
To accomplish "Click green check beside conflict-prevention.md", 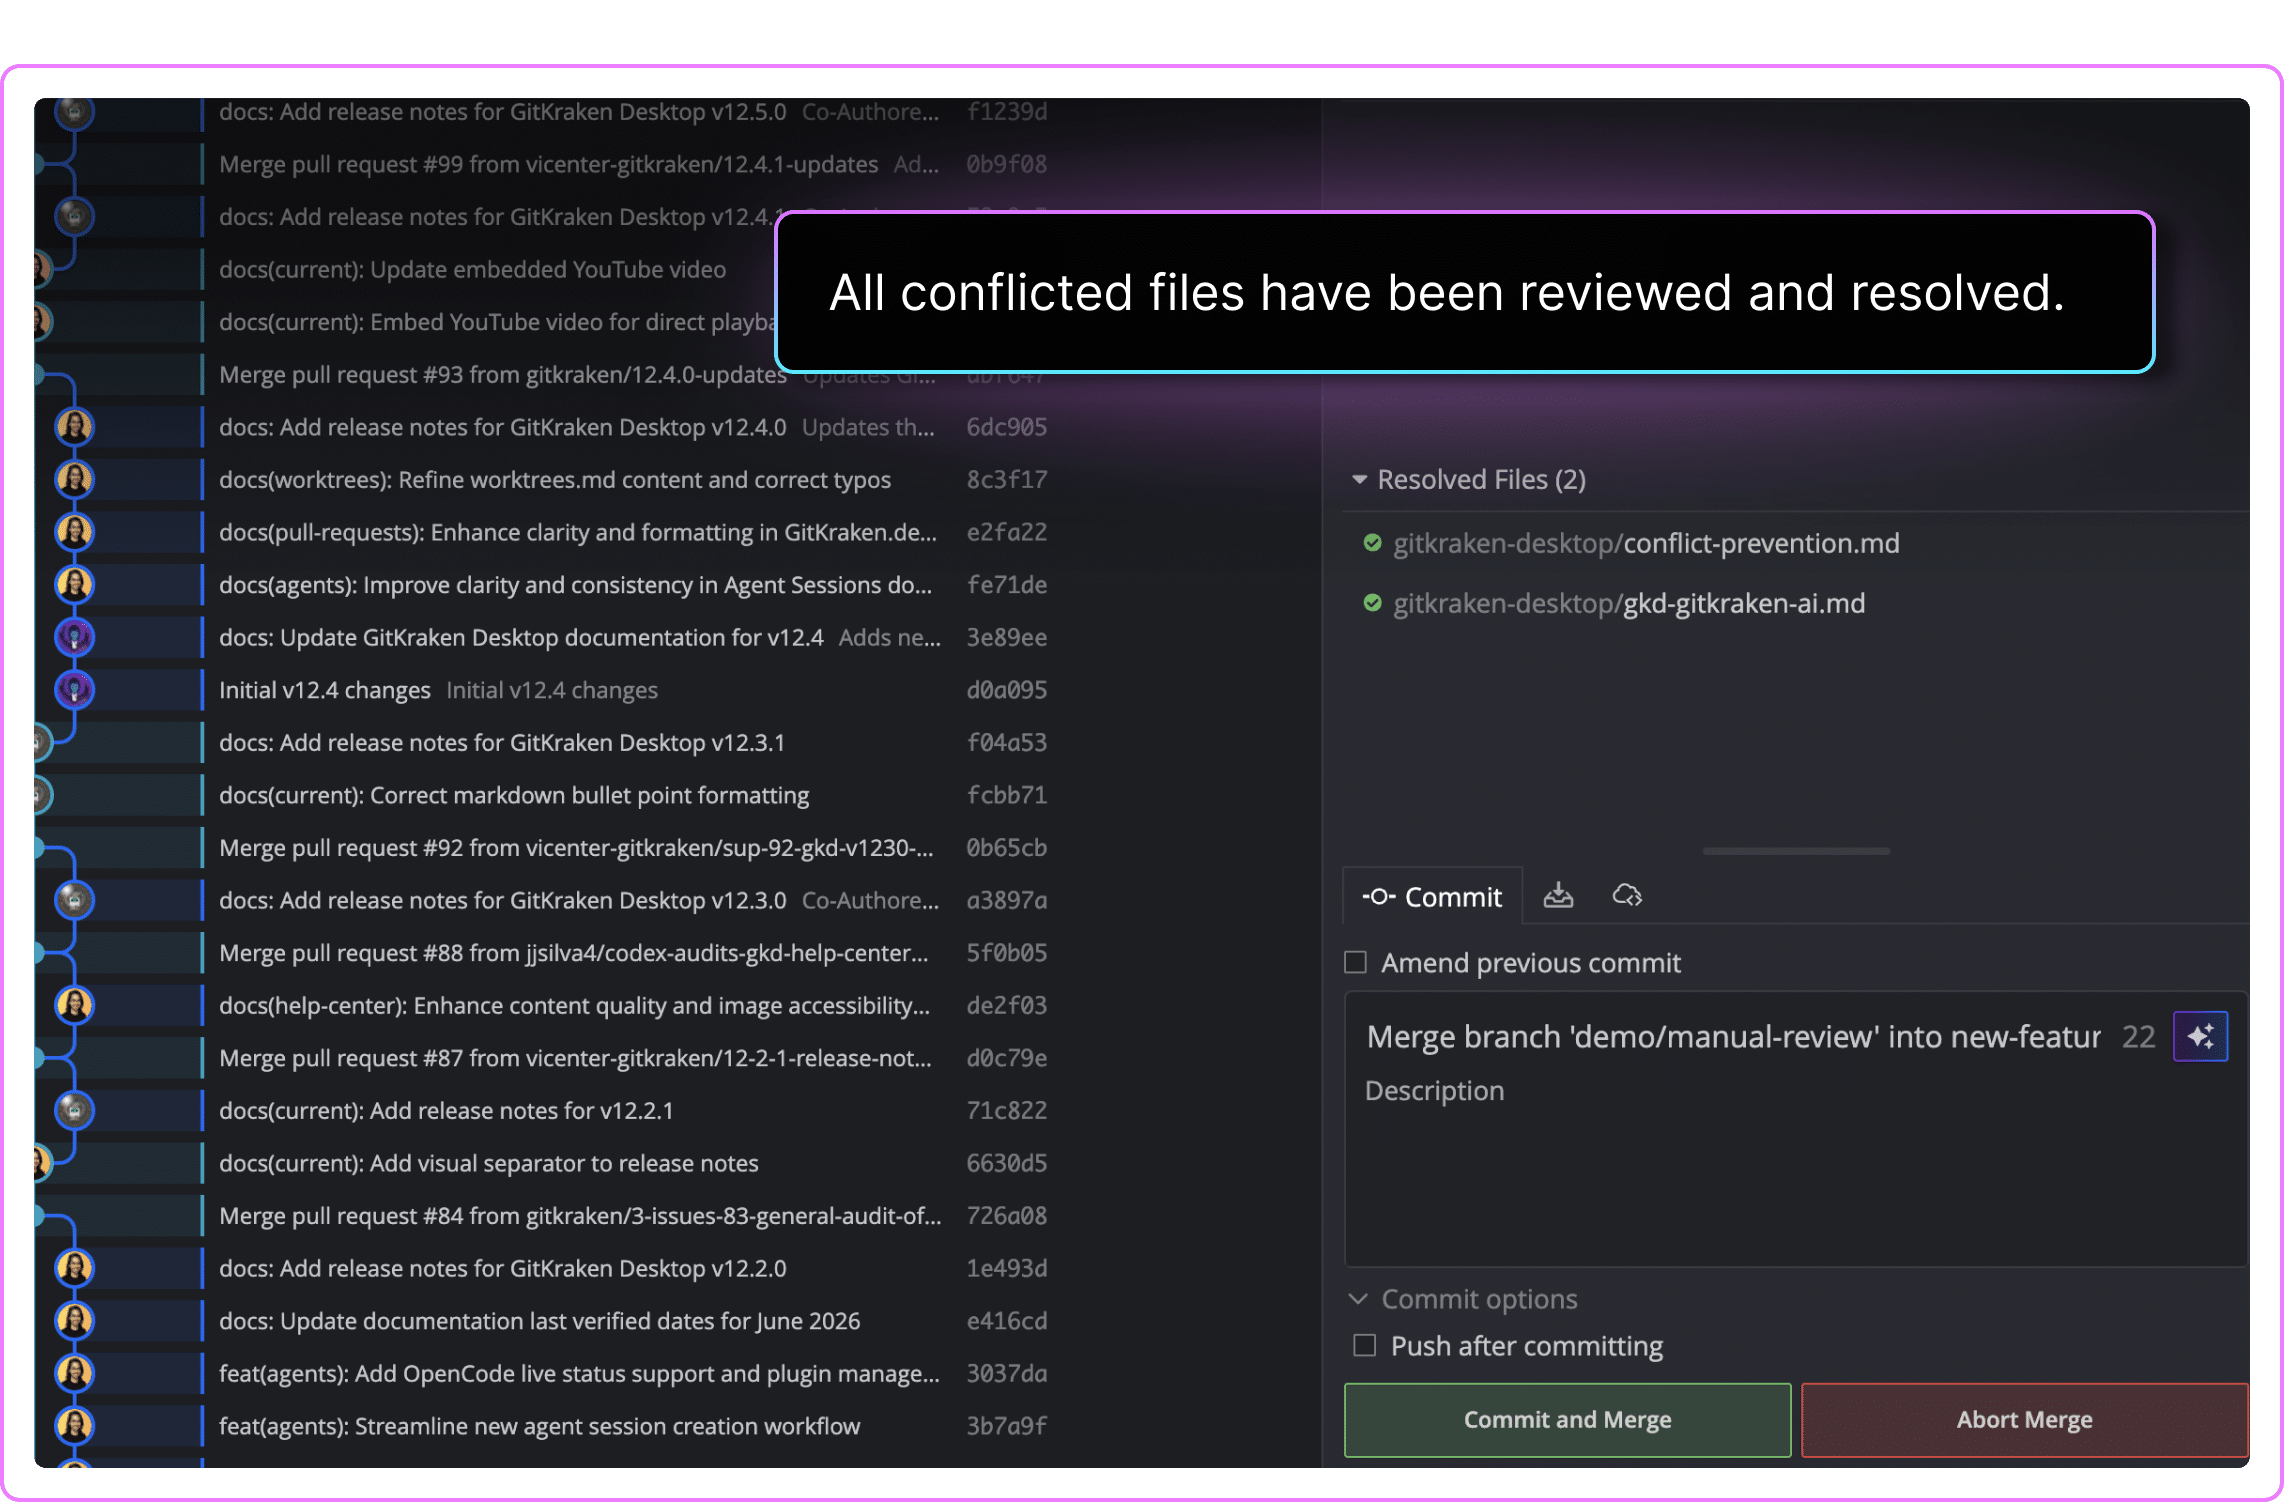I will click(x=1372, y=543).
